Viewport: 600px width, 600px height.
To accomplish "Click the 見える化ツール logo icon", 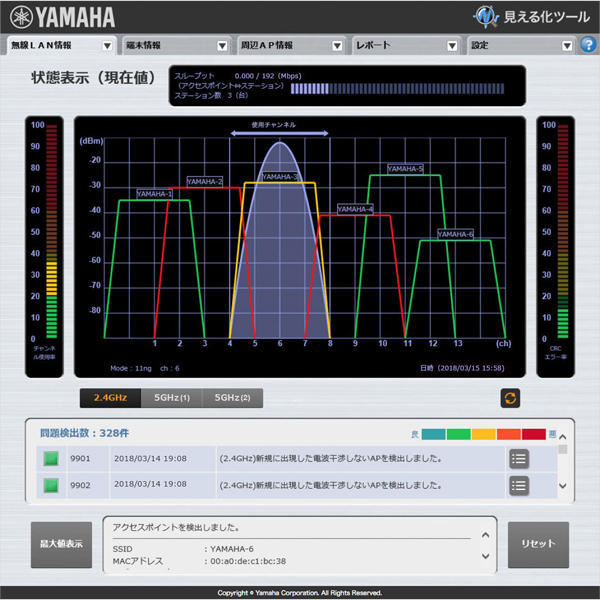I will pos(485,16).
